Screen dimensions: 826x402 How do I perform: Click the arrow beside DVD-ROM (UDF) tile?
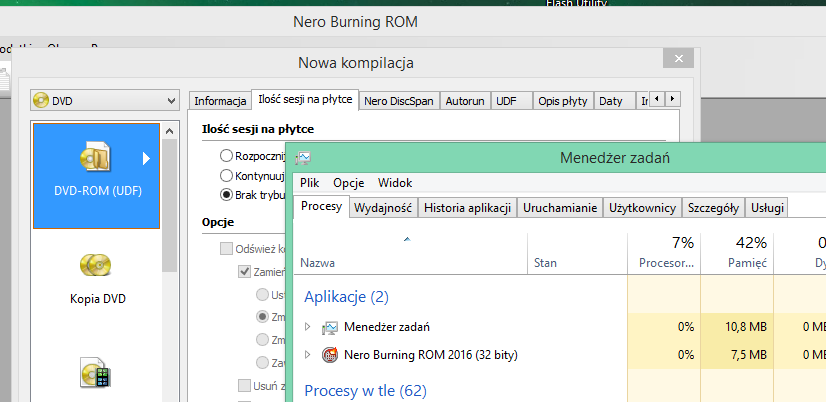147,158
